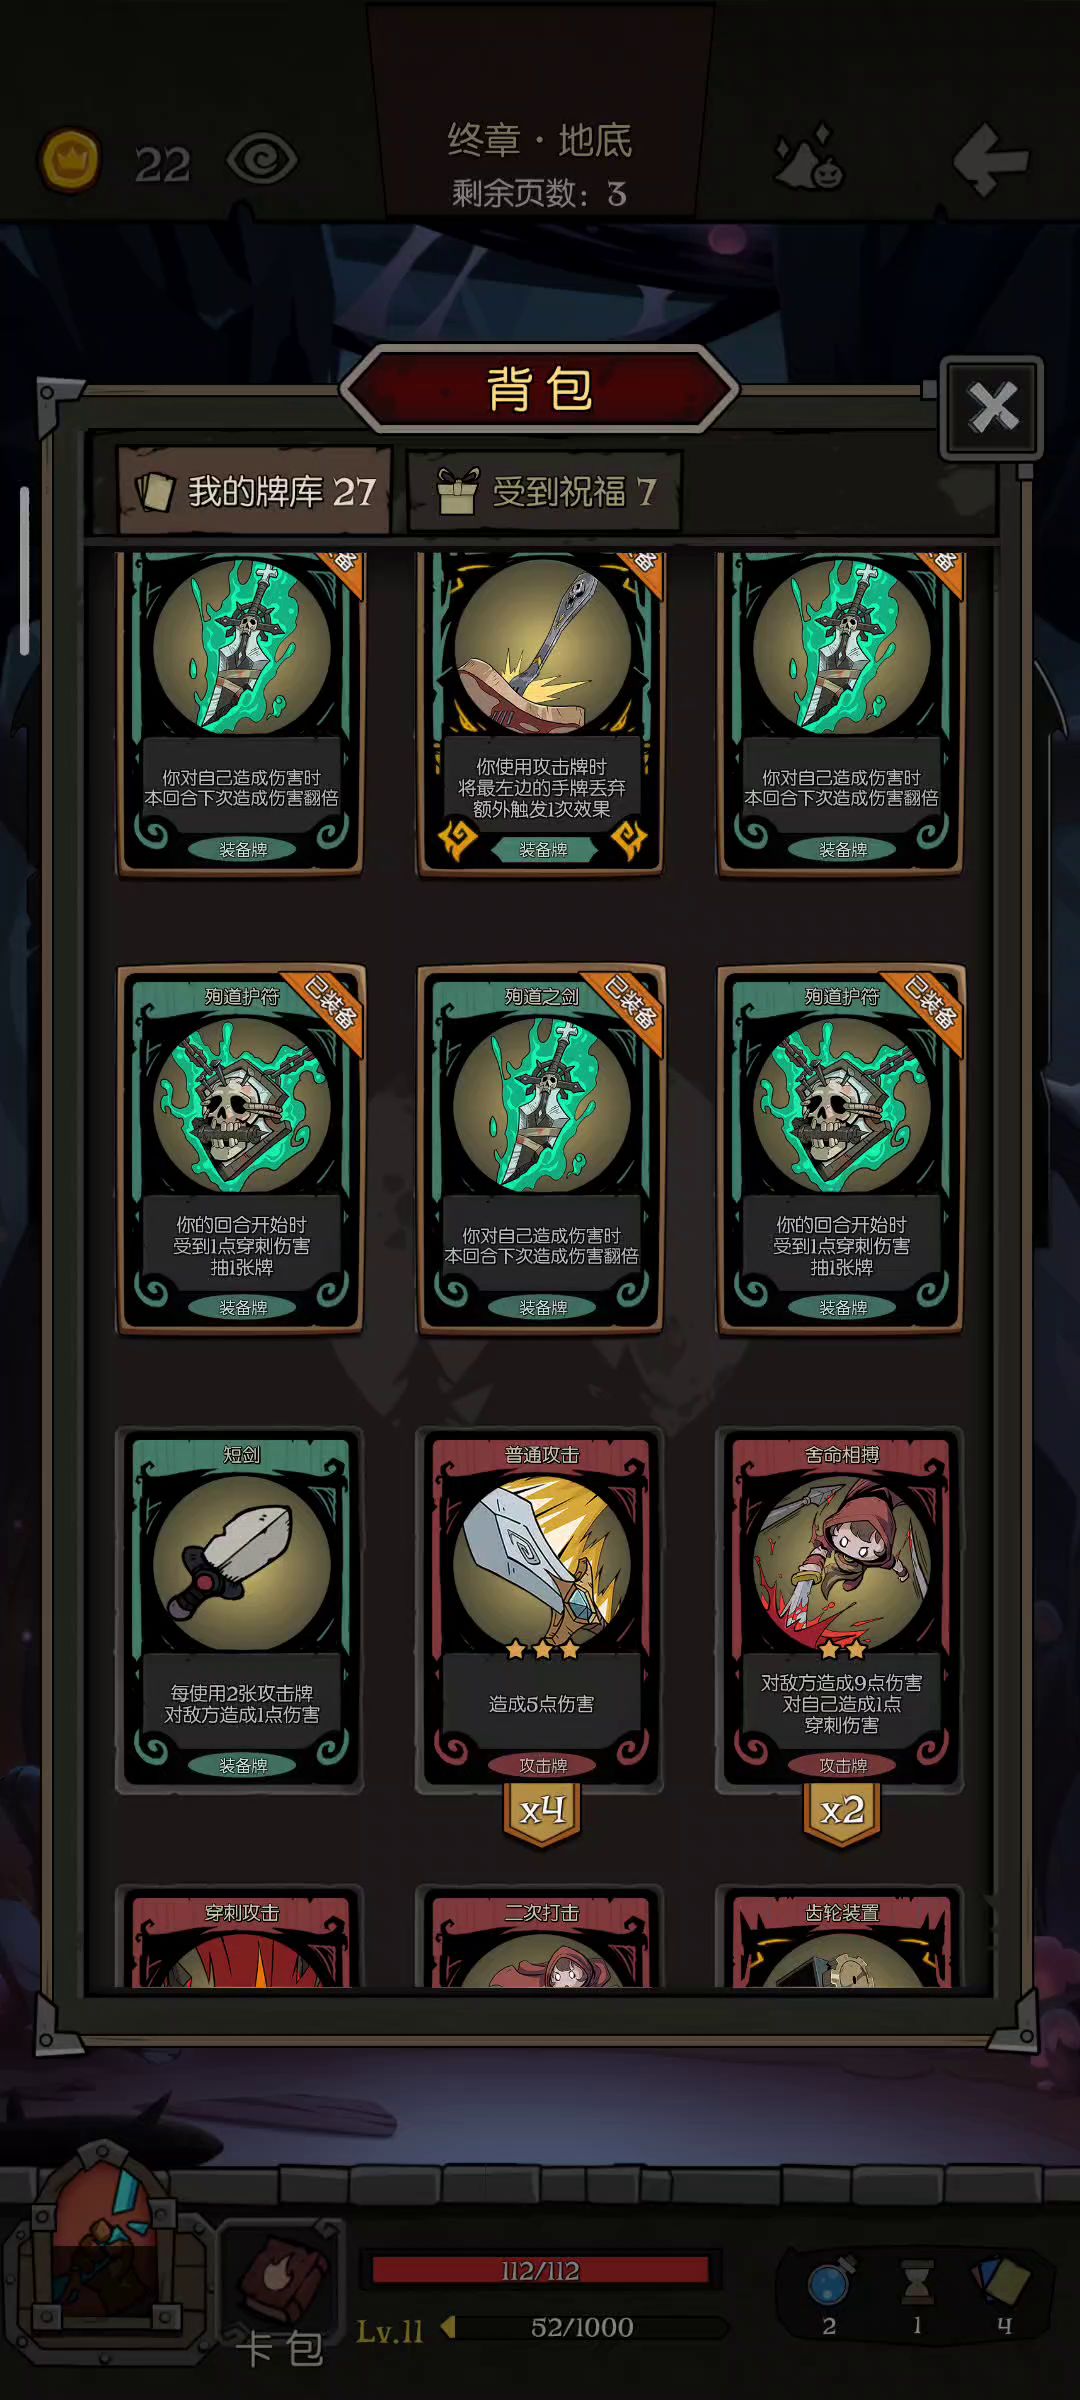Tap the x2 count badge

pyautogui.click(x=842, y=1810)
